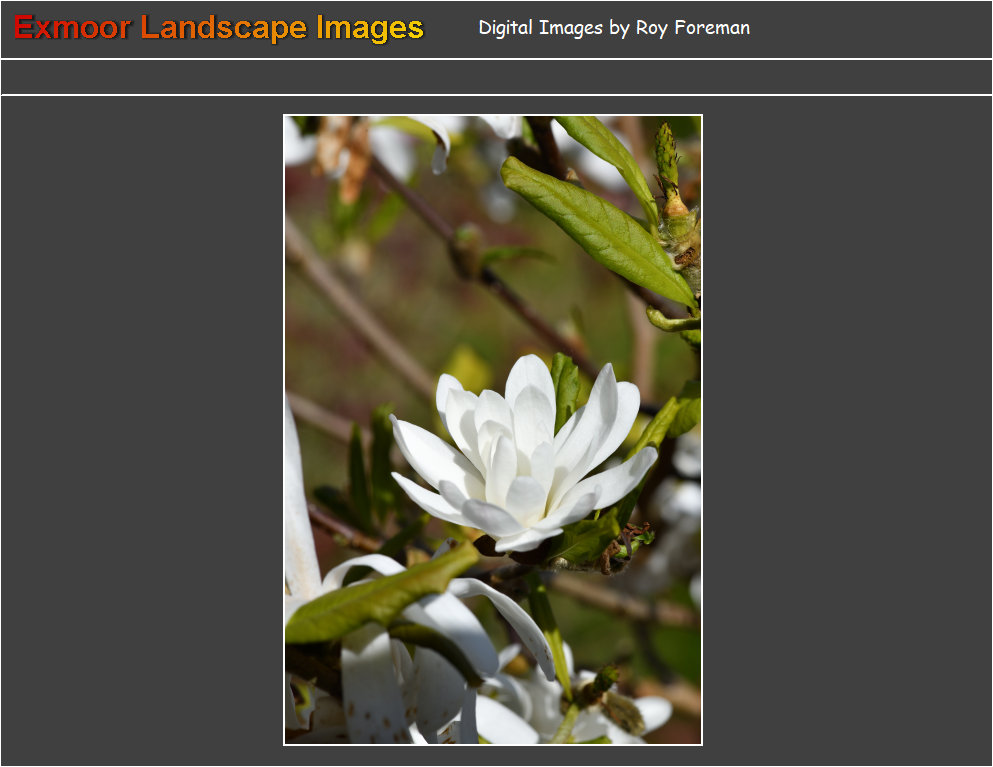Click the dark gray blank area left of the photo
The width and height of the screenshot is (993, 767).
pos(140,430)
